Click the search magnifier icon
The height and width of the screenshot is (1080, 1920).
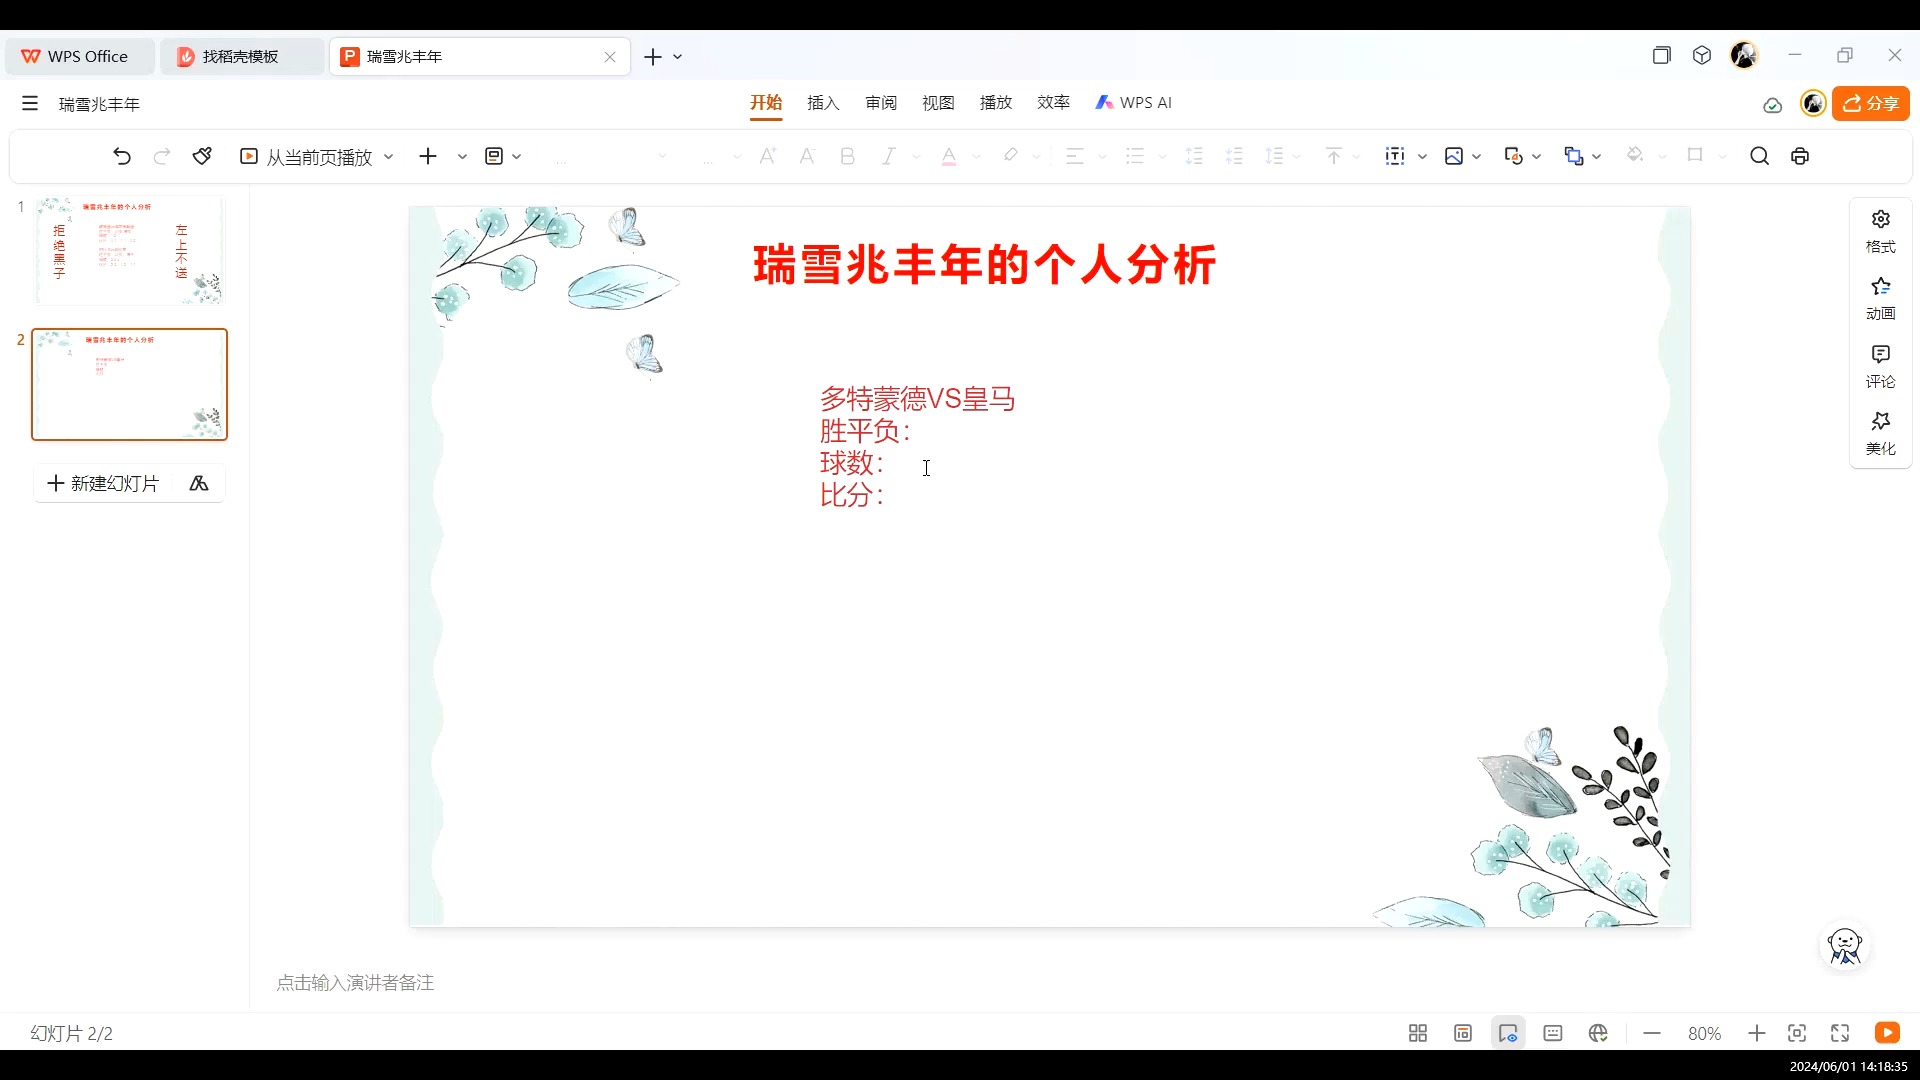1760,156
